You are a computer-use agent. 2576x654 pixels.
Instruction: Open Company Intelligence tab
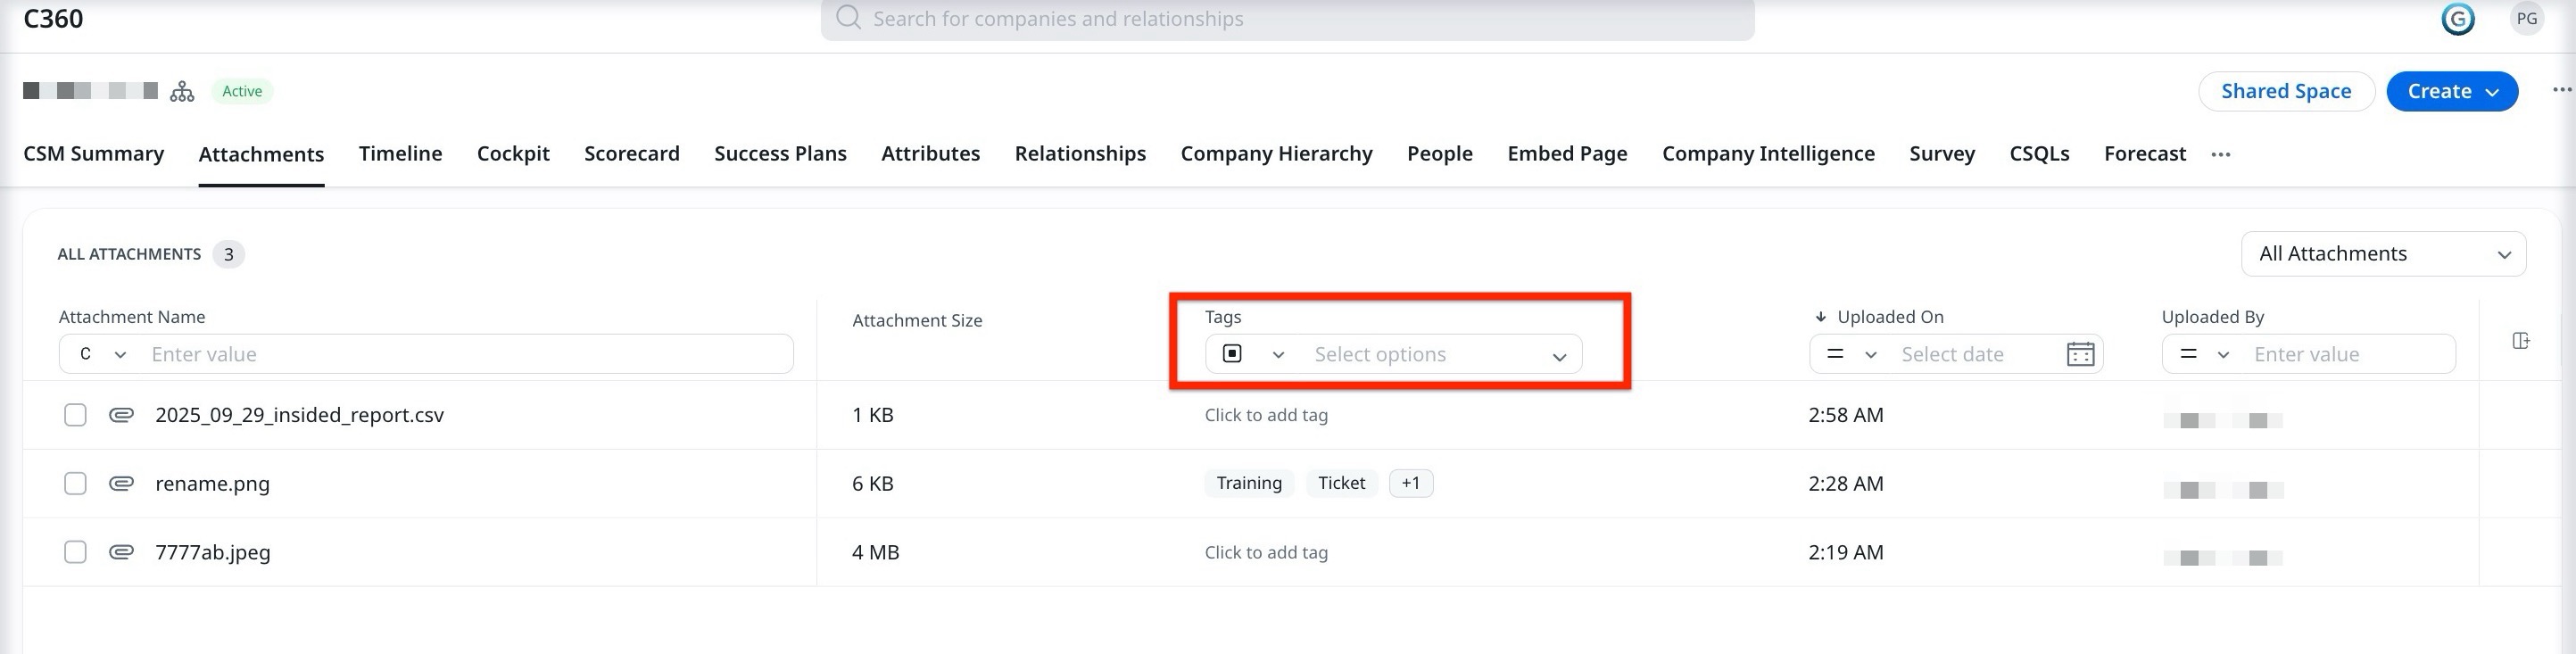[1768, 154]
